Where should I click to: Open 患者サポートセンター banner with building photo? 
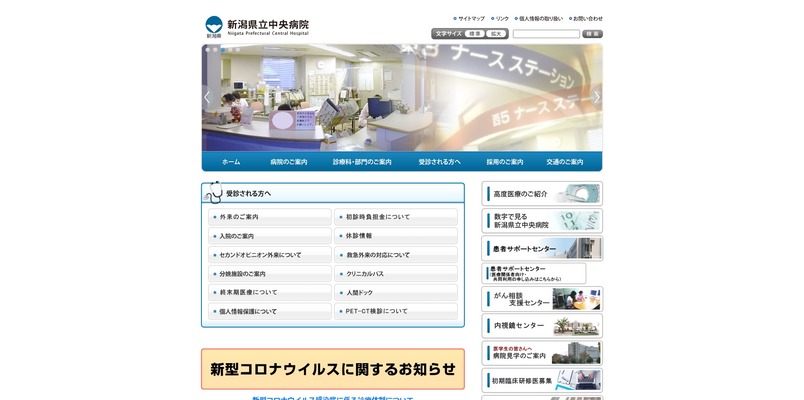pos(542,249)
